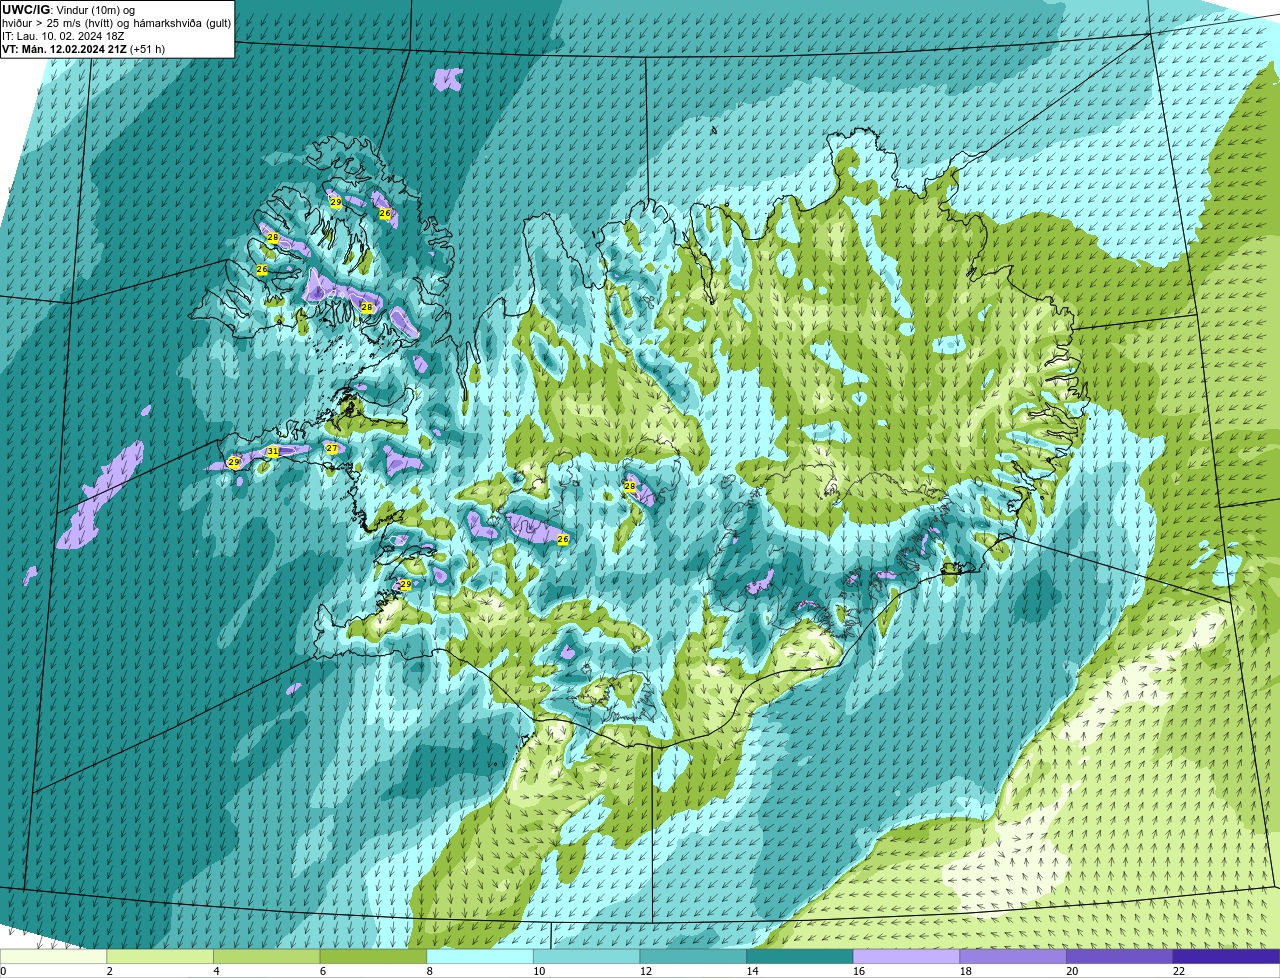Click the 8–10 m/s pale cyan legend swatch

[480, 957]
